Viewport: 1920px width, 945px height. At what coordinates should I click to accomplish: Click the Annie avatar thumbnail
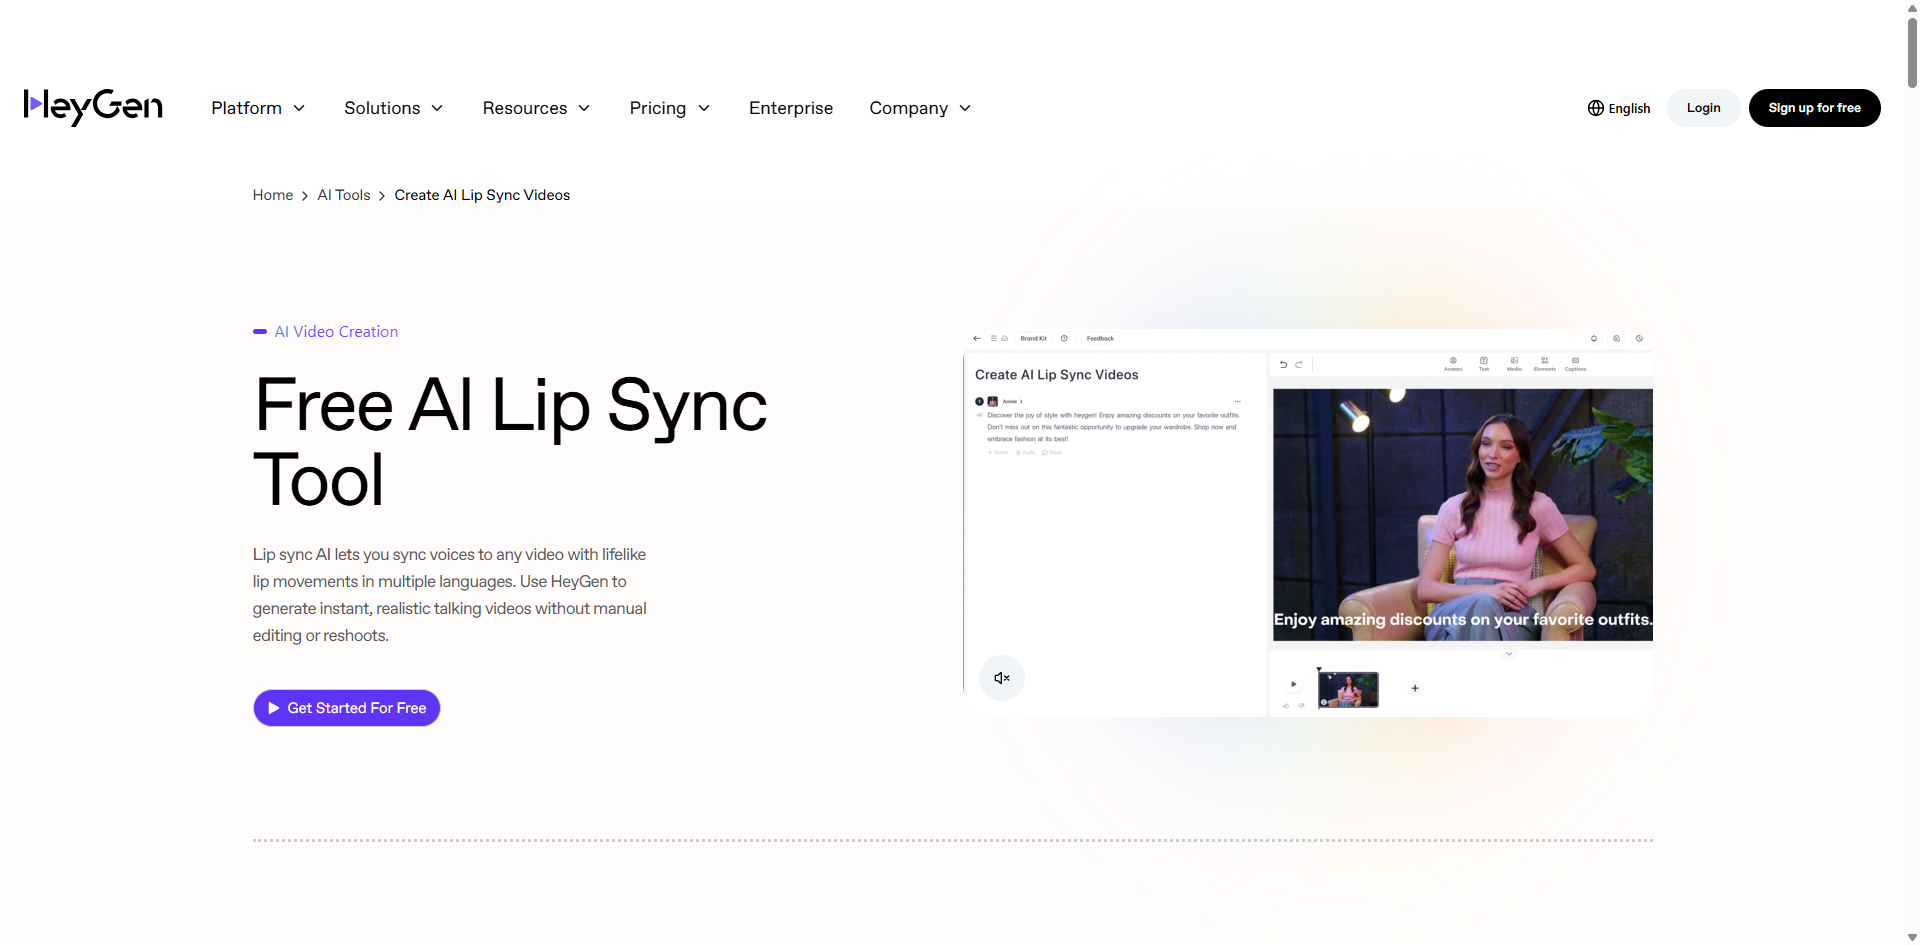(x=993, y=402)
